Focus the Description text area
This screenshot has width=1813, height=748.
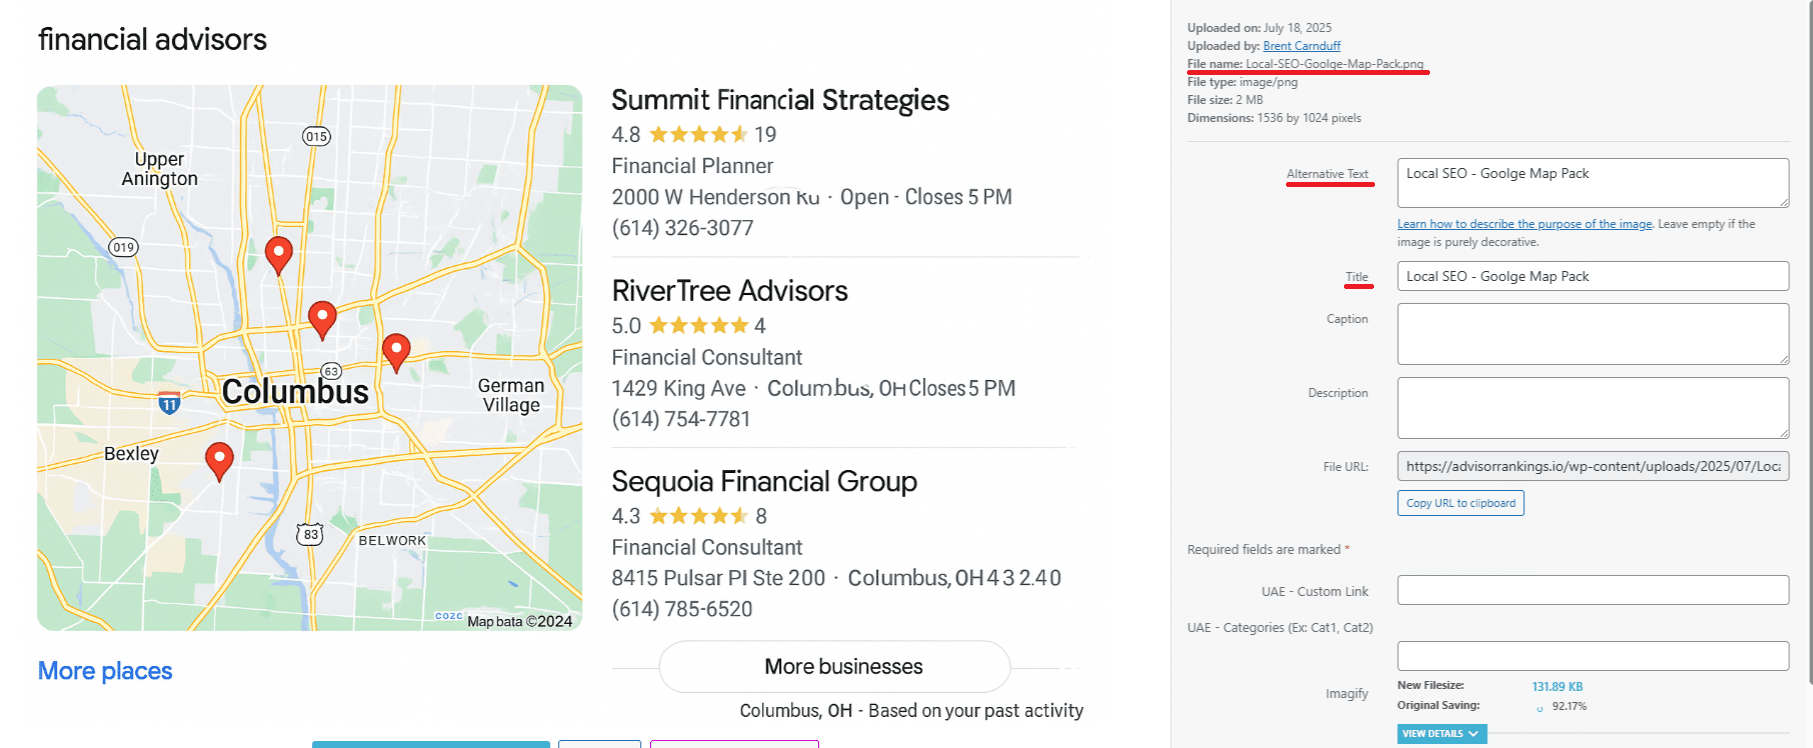1593,408
